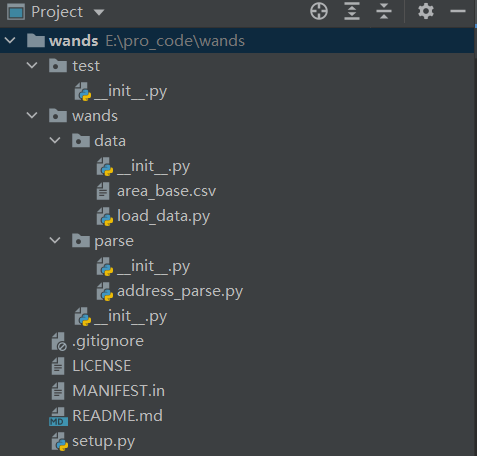This screenshot has width=477, height=456.
Task: Open the Project view dropdown arrow
Action: pyautogui.click(x=99, y=12)
